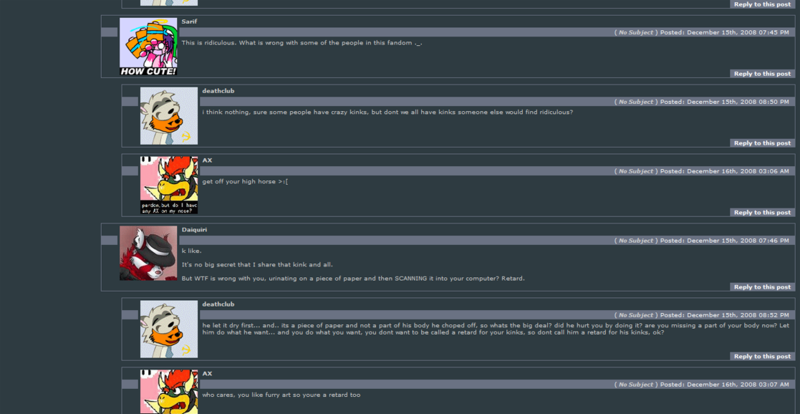Click AX's Bowser avatar on the 03:06 AM comment
This screenshot has height=414, width=800.
tap(169, 185)
